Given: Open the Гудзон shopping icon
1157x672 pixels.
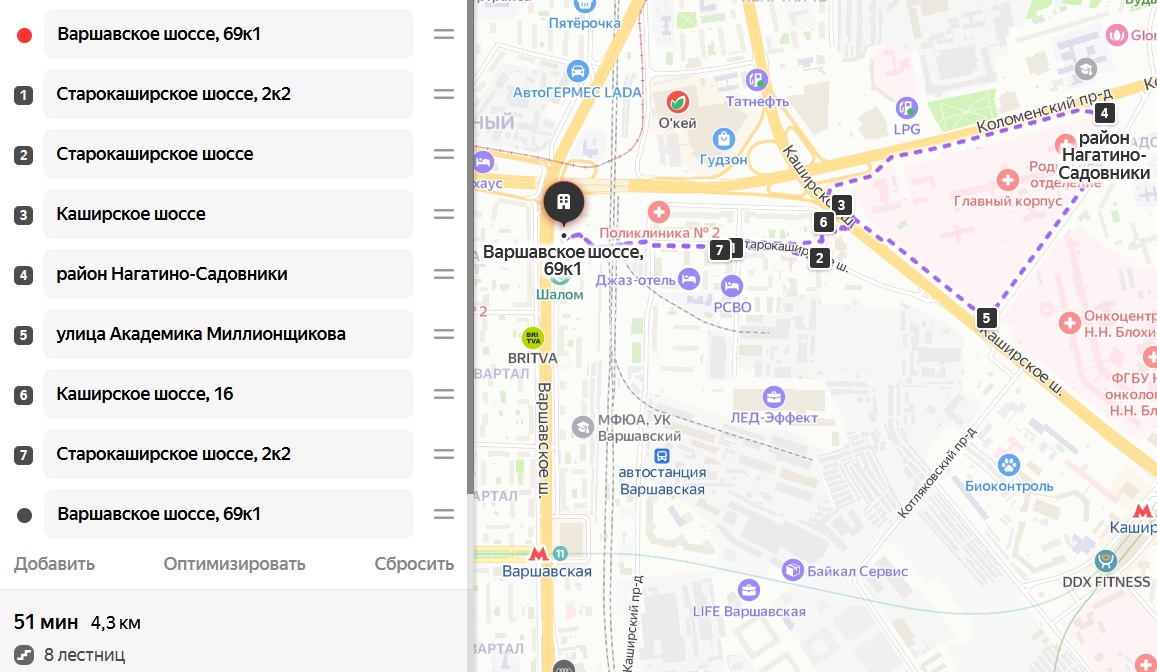Looking at the screenshot, I should (723, 139).
